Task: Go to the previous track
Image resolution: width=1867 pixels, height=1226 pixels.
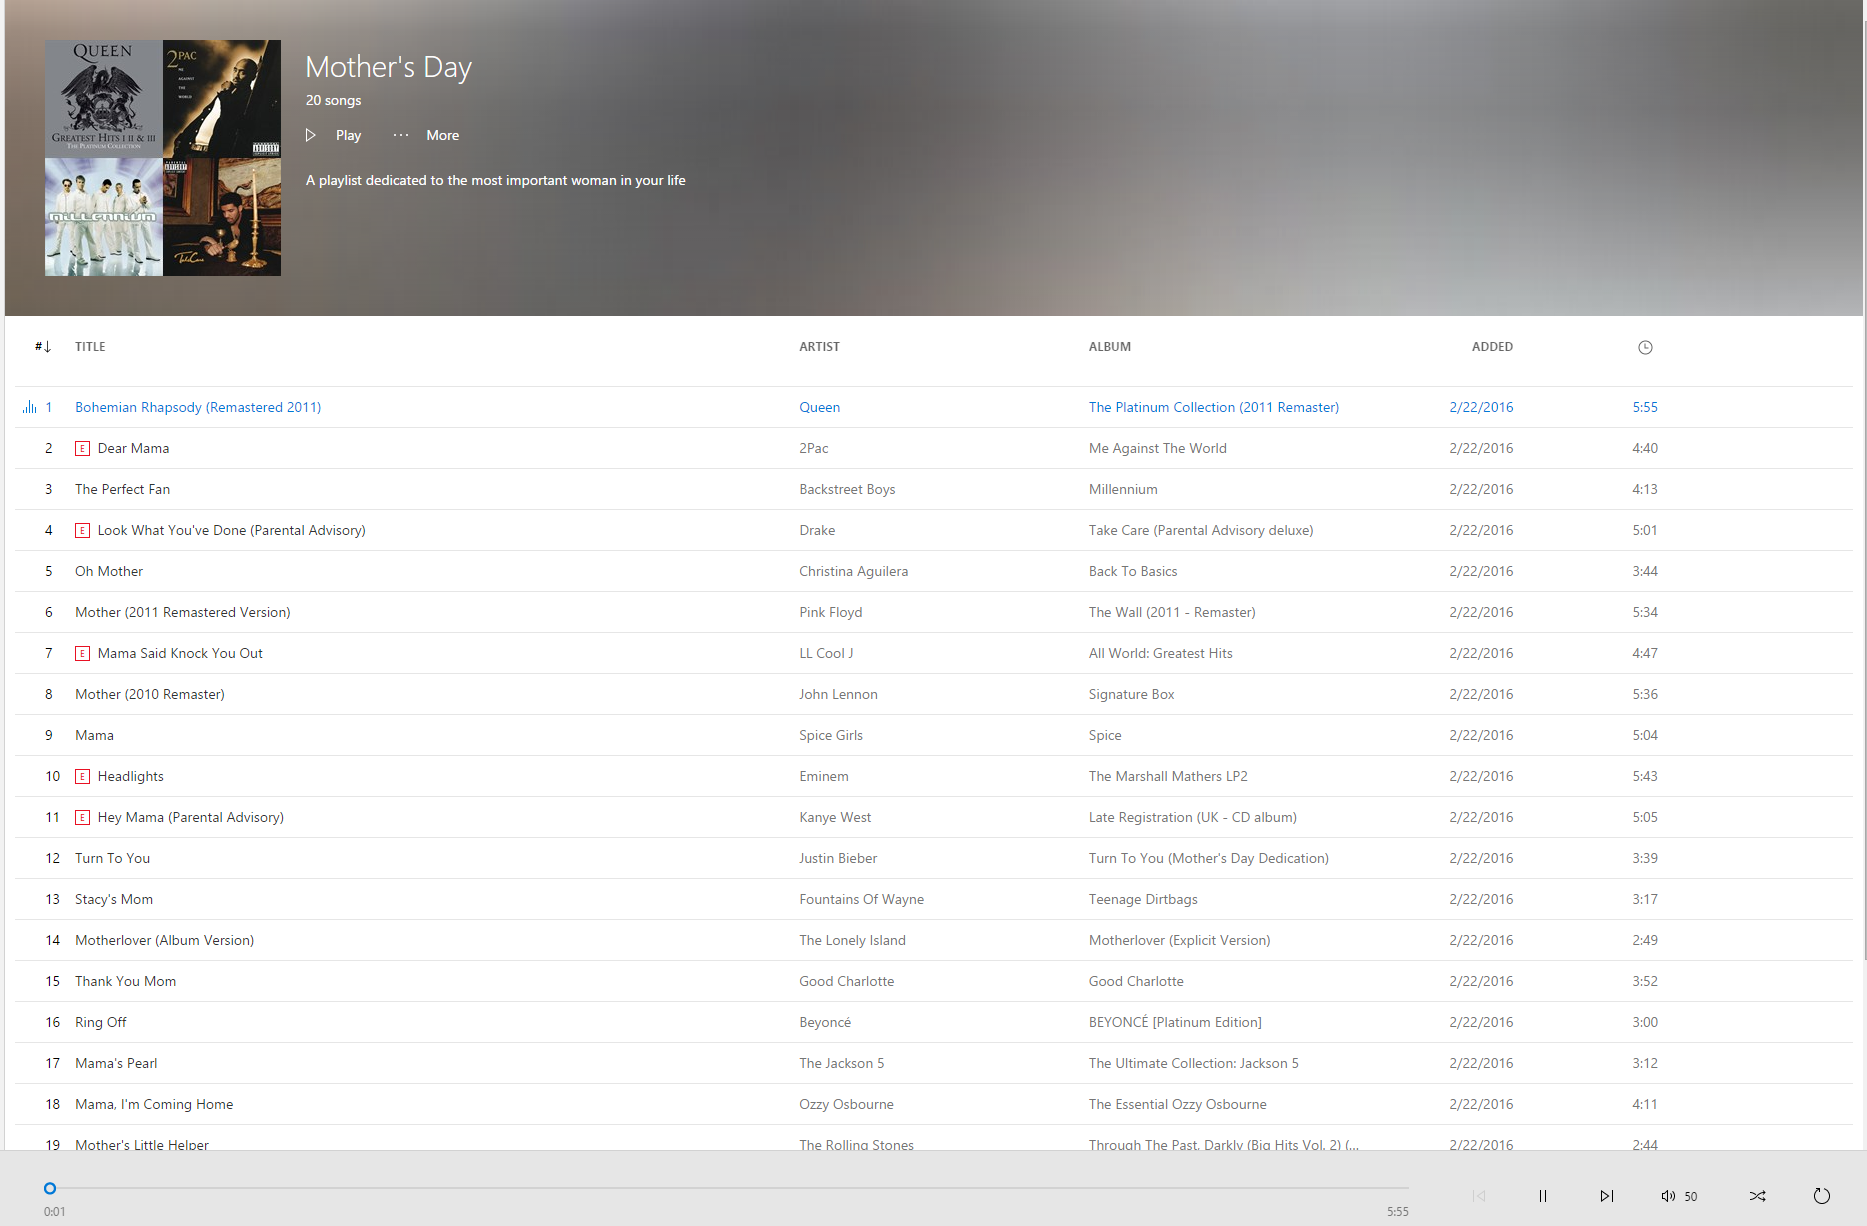Action: [x=1479, y=1196]
